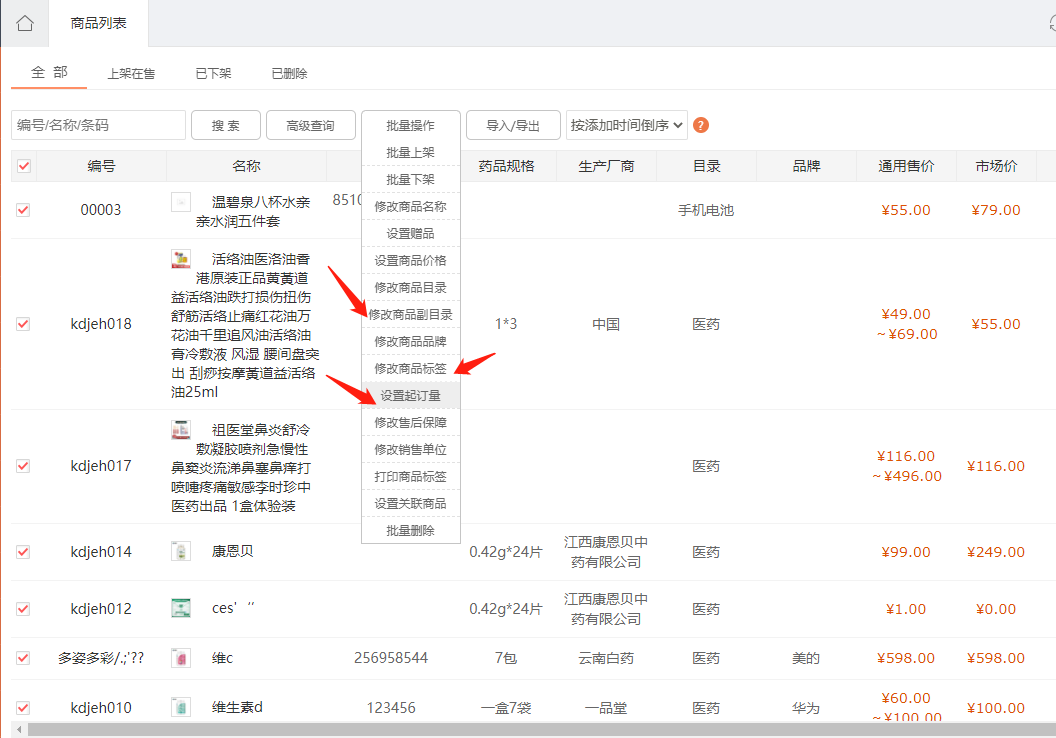Choose 批量删除 menu item

tap(411, 530)
